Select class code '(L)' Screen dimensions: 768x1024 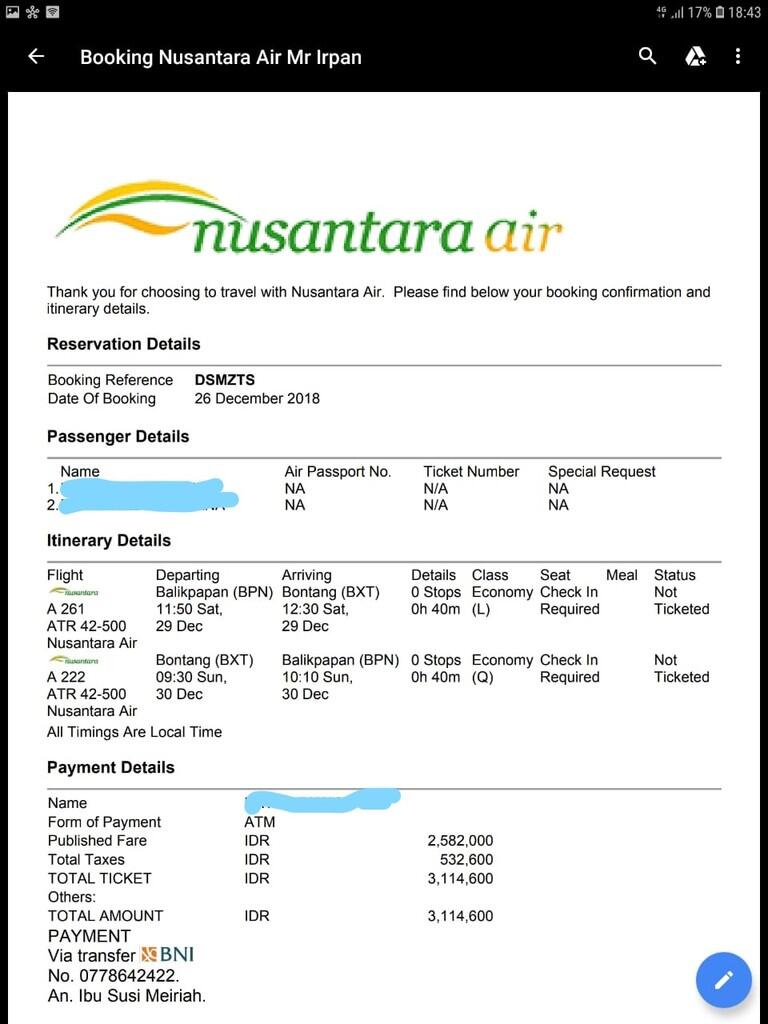click(481, 609)
